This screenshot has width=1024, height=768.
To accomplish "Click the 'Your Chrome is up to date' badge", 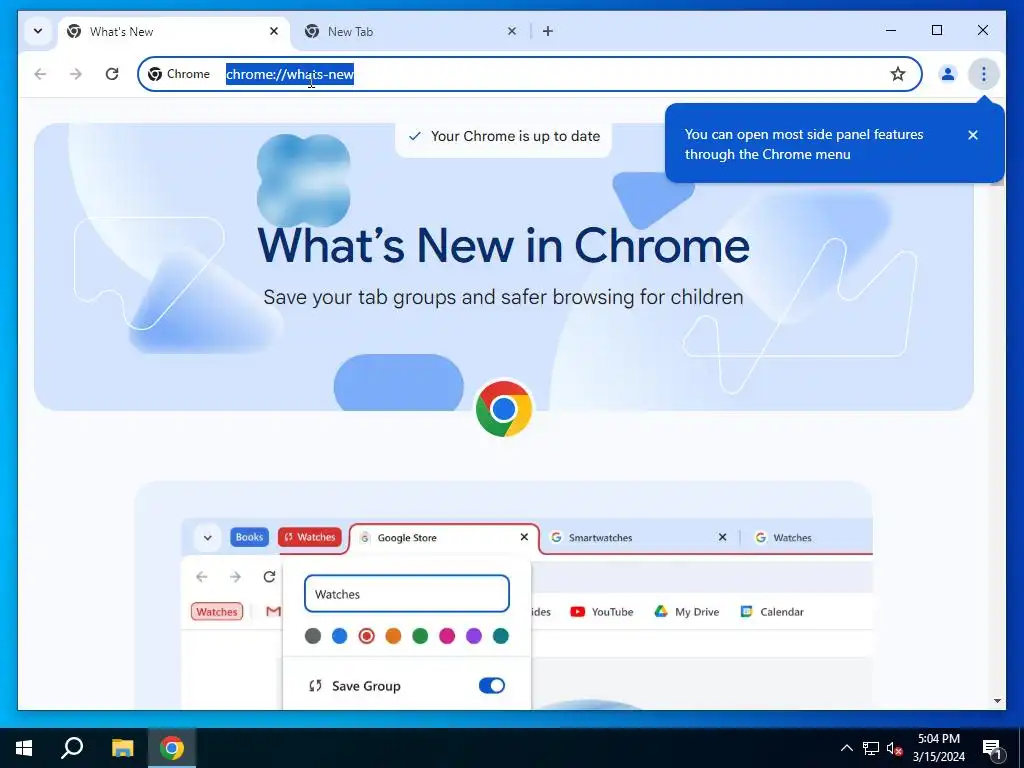I will 504,136.
